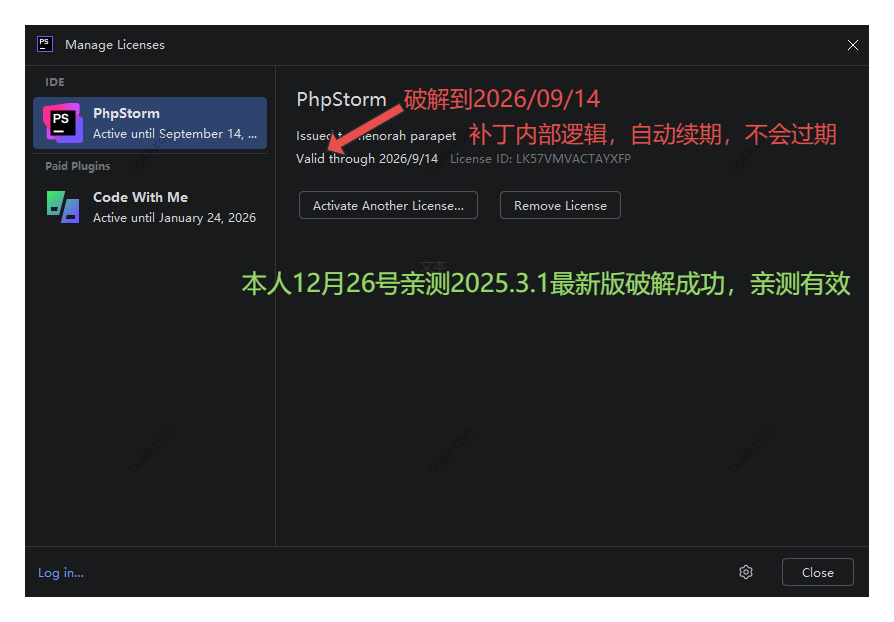Click the PhpStorm logo in license list
Image resolution: width=894 pixels, height=622 pixels.
point(62,122)
